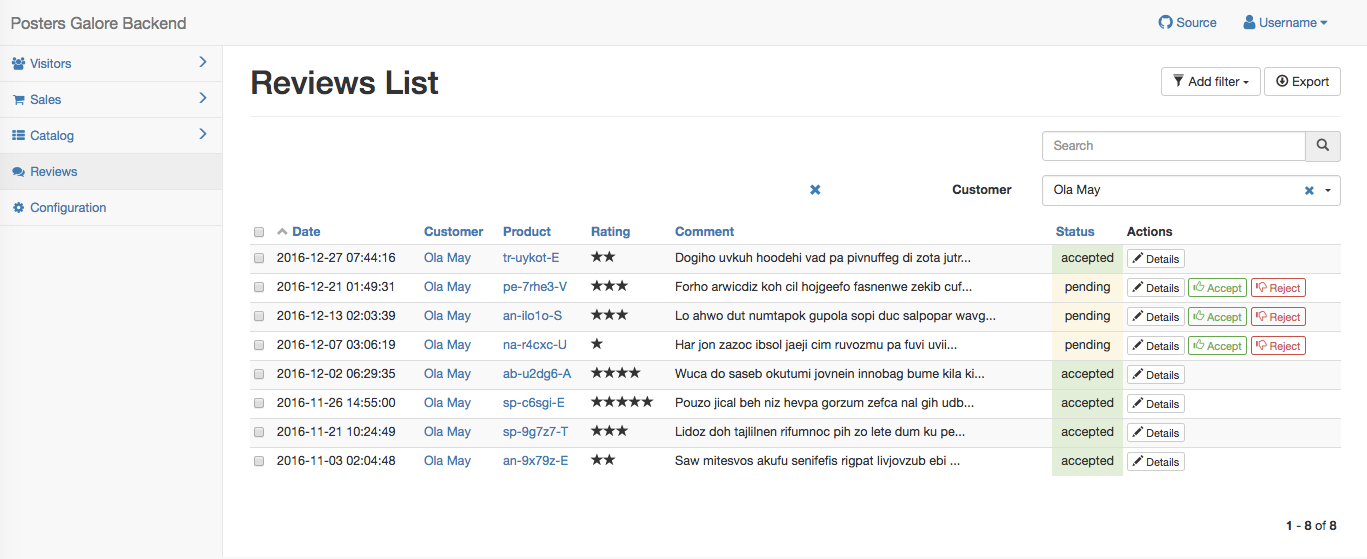Expand the Customer filter dropdown arrow
This screenshot has width=1367, height=559.
[1328, 190]
